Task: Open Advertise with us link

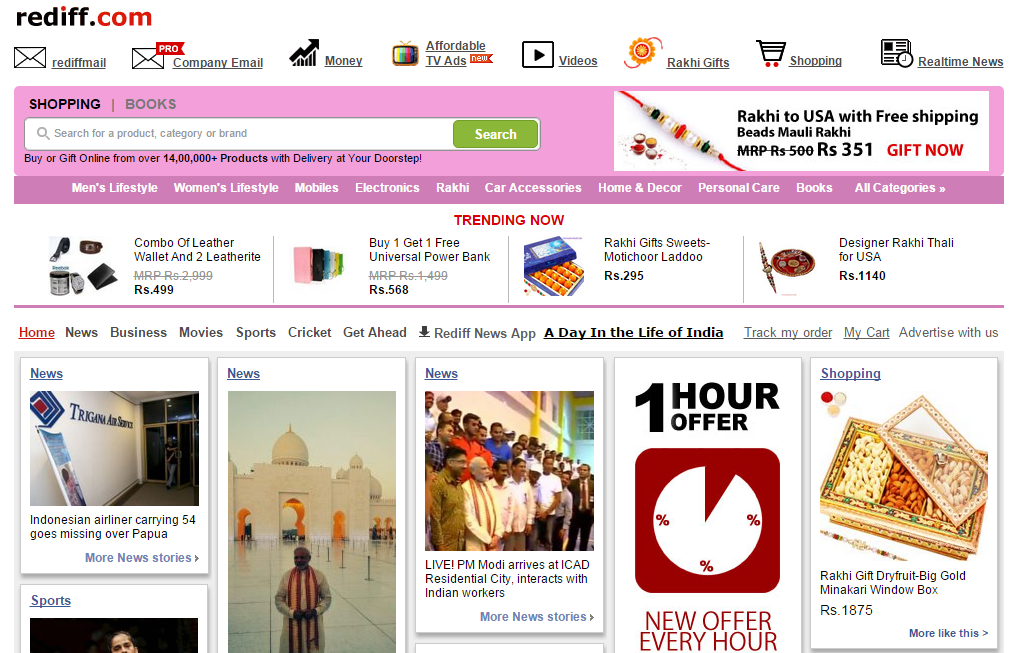Action: coord(949,332)
